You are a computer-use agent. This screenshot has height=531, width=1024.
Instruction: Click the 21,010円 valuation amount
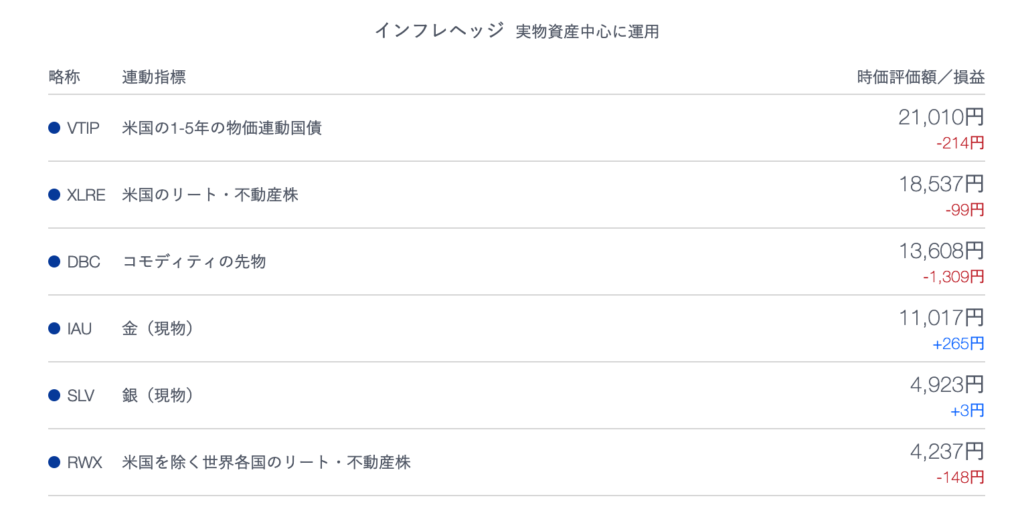pos(941,118)
